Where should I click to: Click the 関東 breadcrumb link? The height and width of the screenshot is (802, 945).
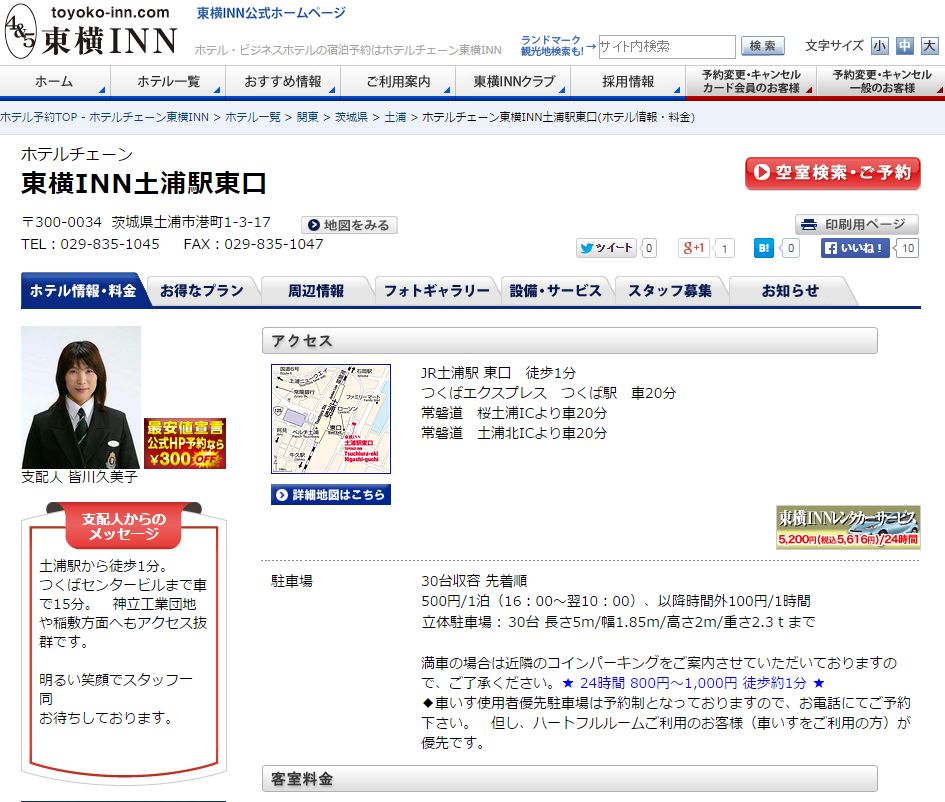307,117
